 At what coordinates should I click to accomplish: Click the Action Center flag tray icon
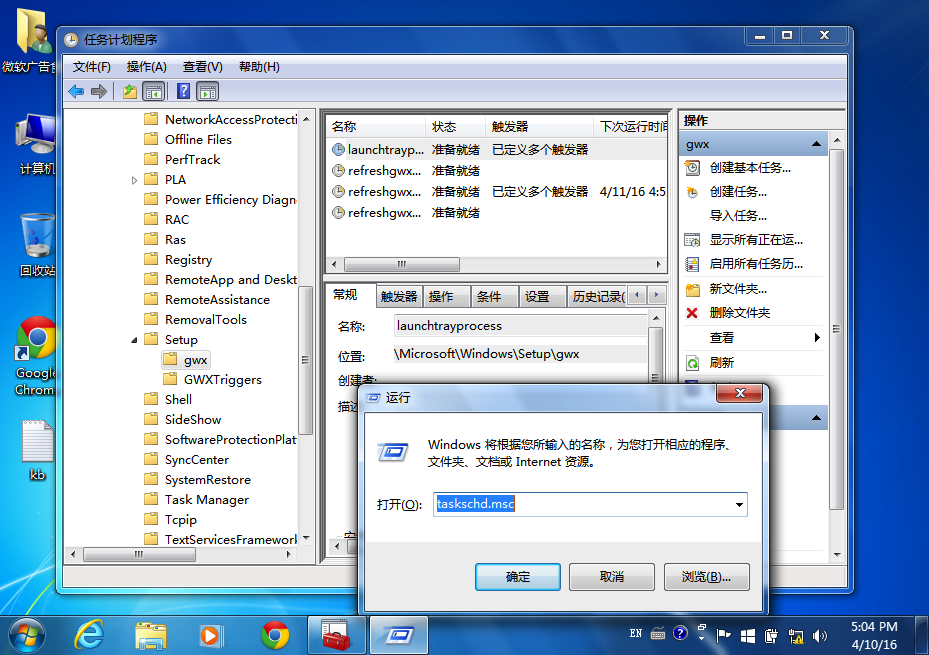[x=723, y=636]
